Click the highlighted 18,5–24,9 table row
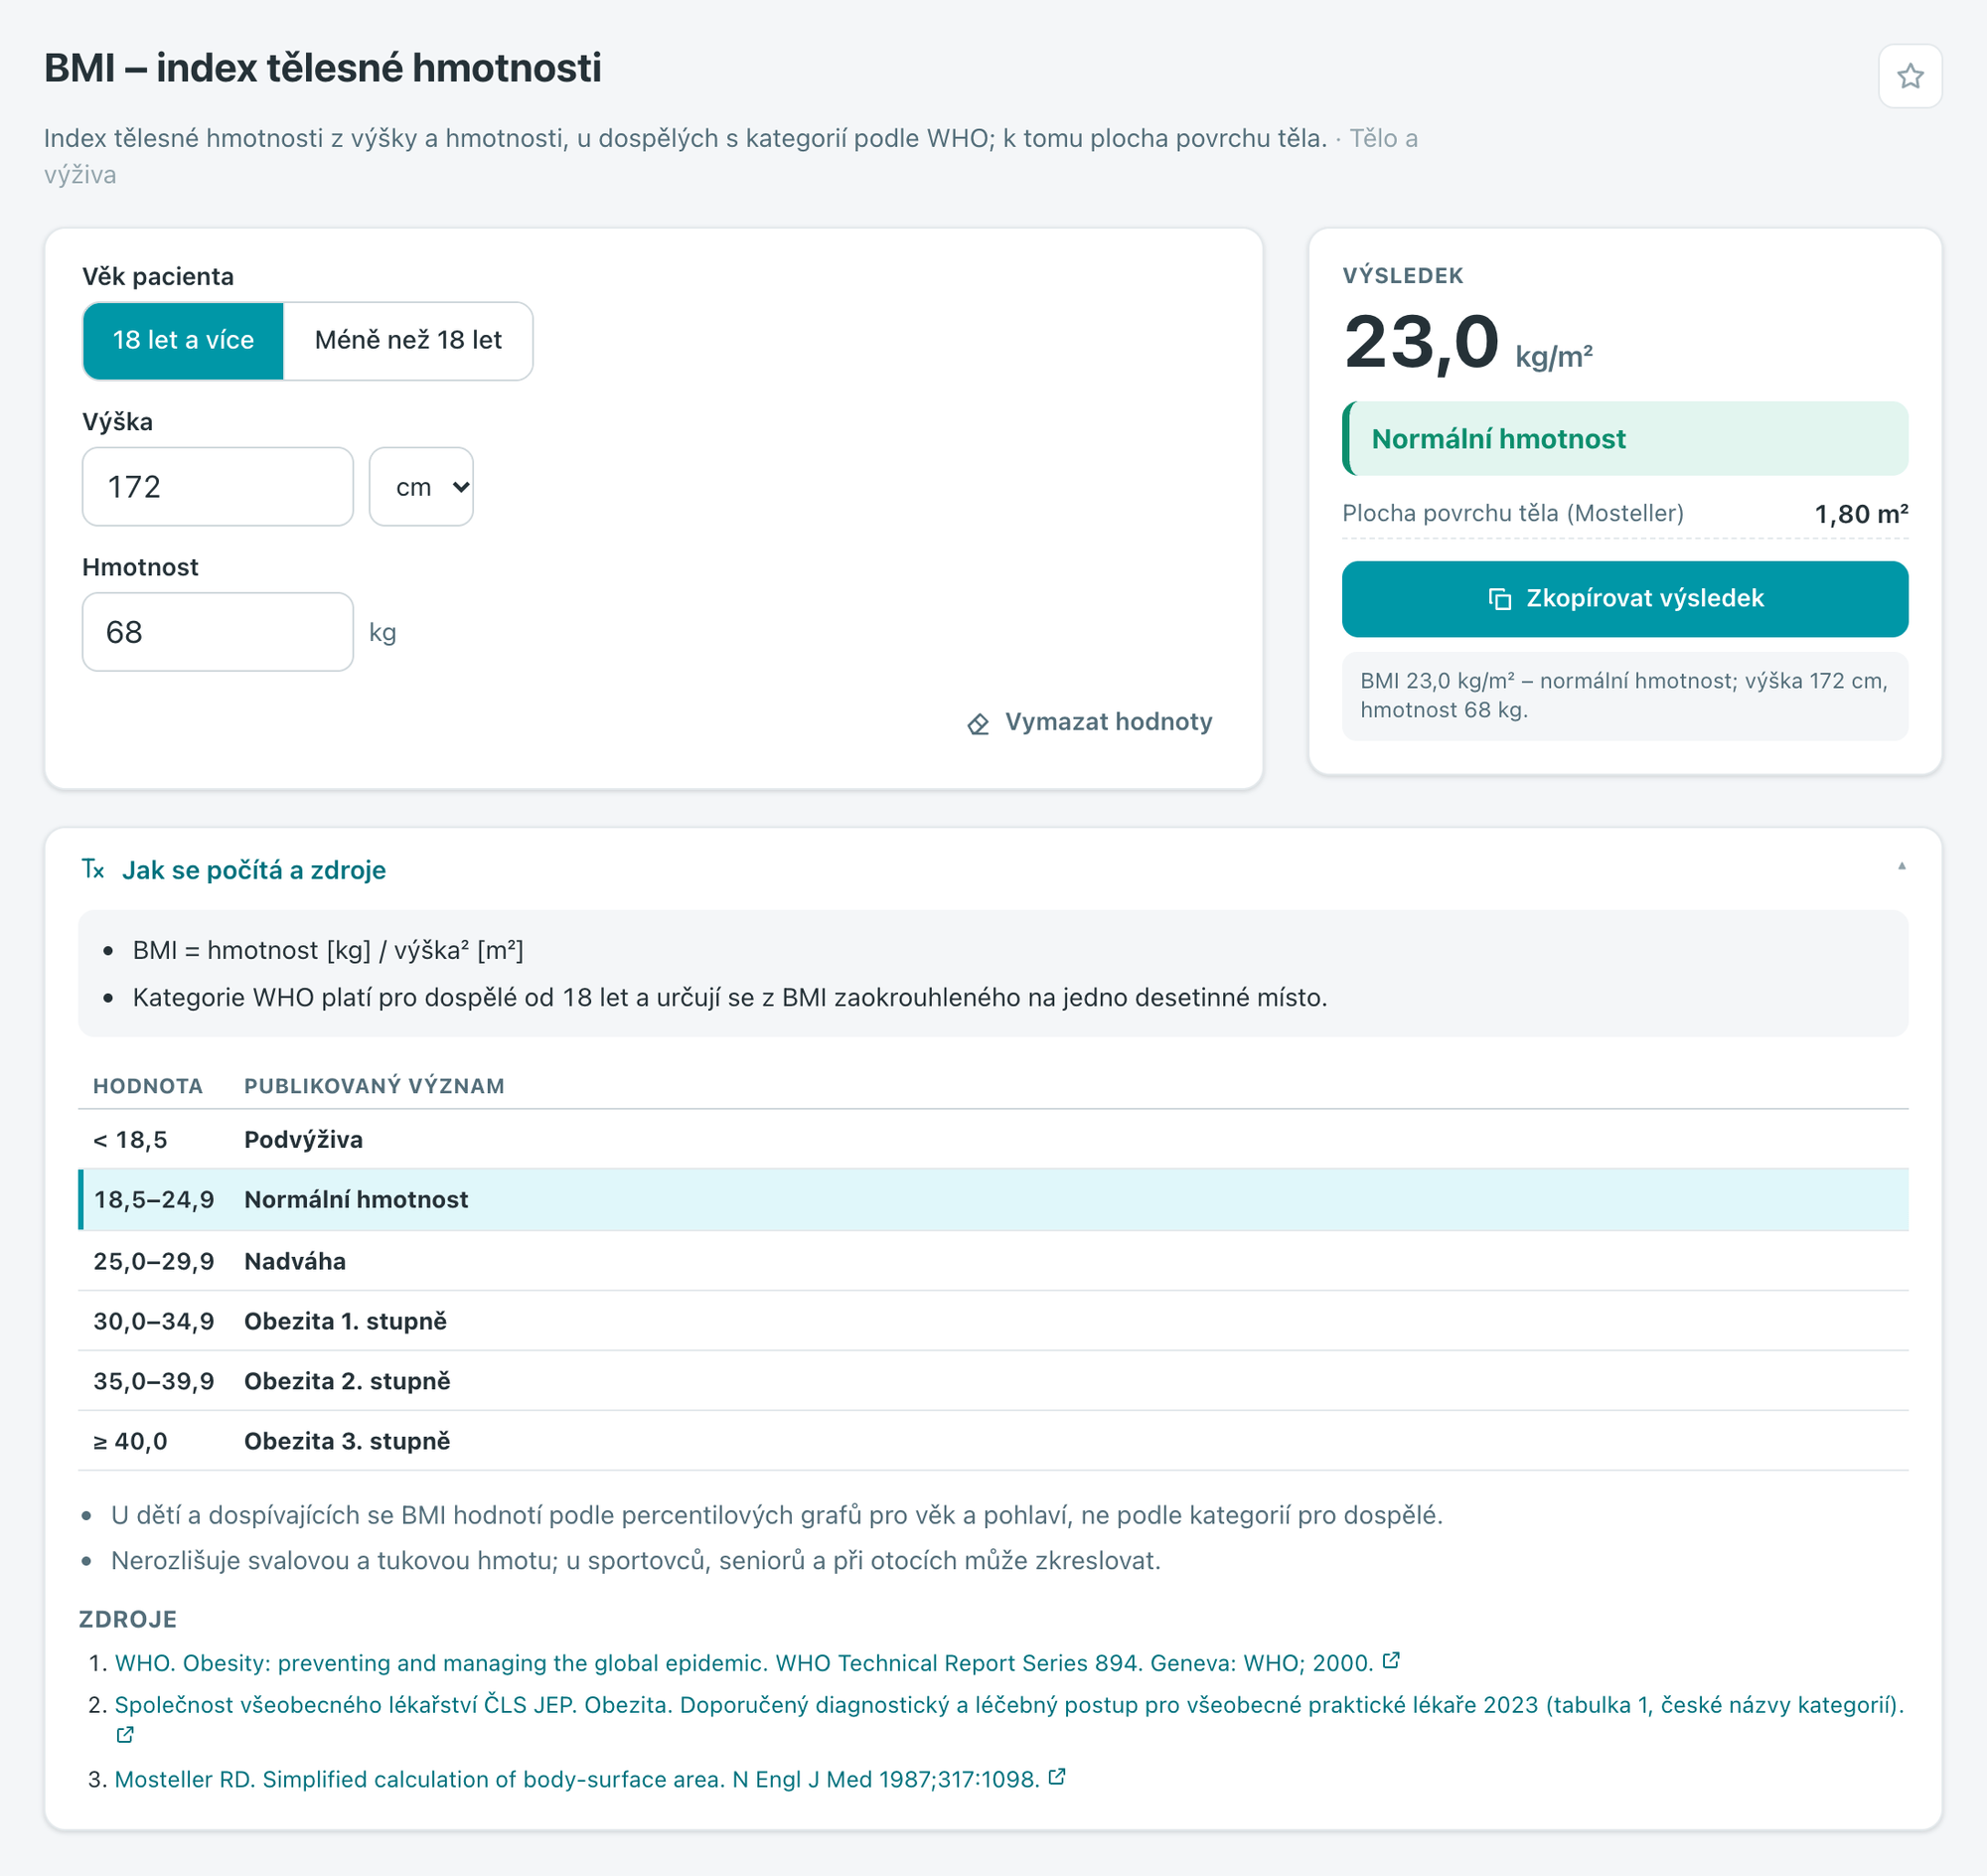This screenshot has height=1876, width=1987. click(x=993, y=1199)
